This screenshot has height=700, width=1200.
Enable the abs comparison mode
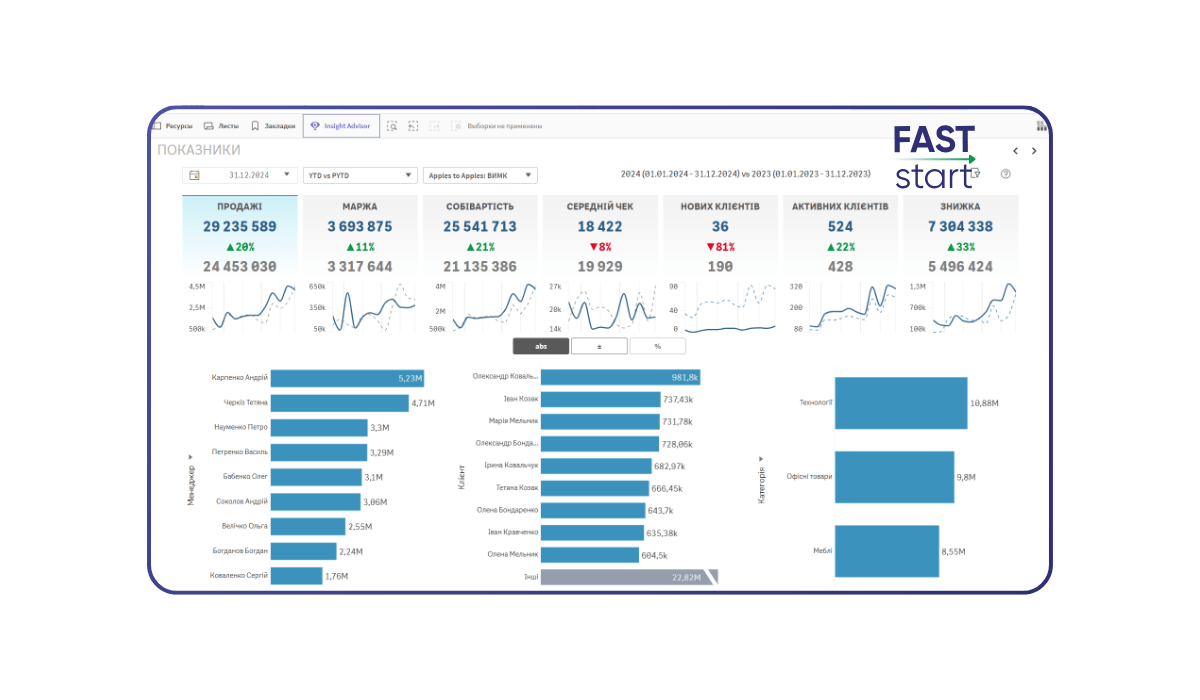coord(541,345)
